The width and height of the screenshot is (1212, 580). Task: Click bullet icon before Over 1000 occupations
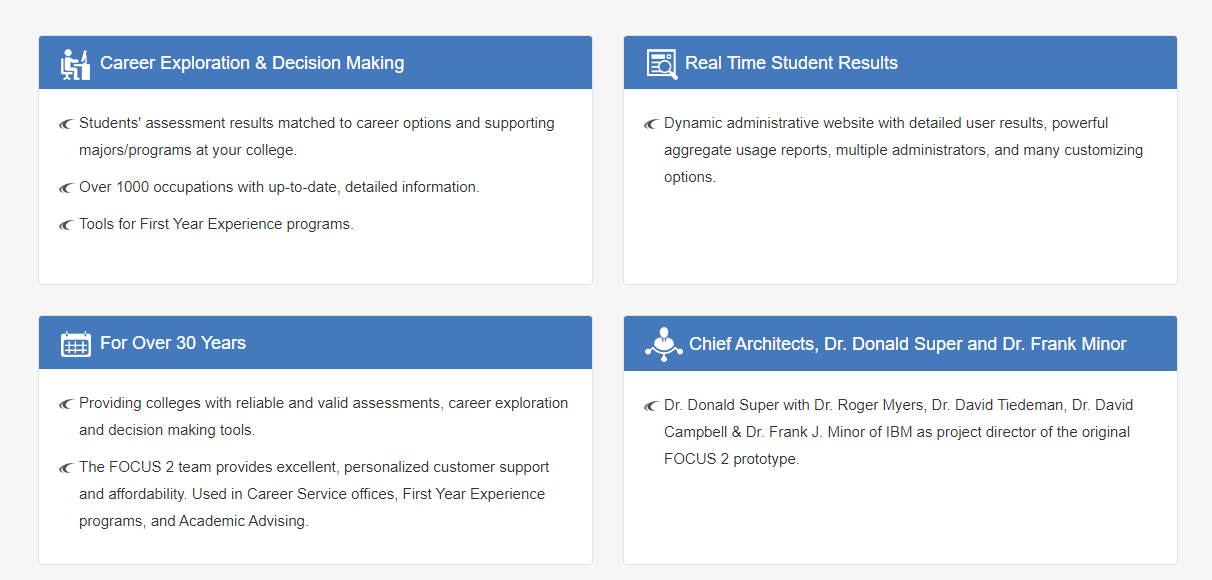point(66,188)
